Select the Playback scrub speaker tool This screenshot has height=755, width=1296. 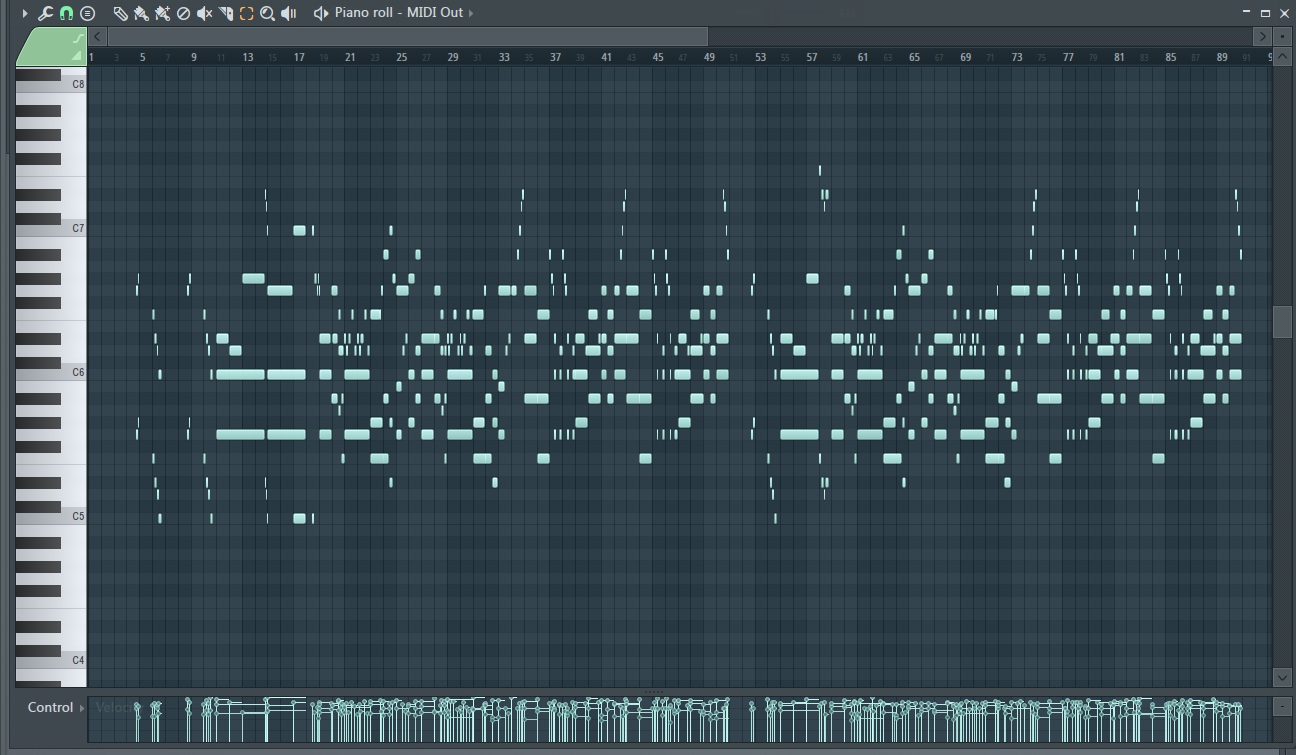point(289,13)
